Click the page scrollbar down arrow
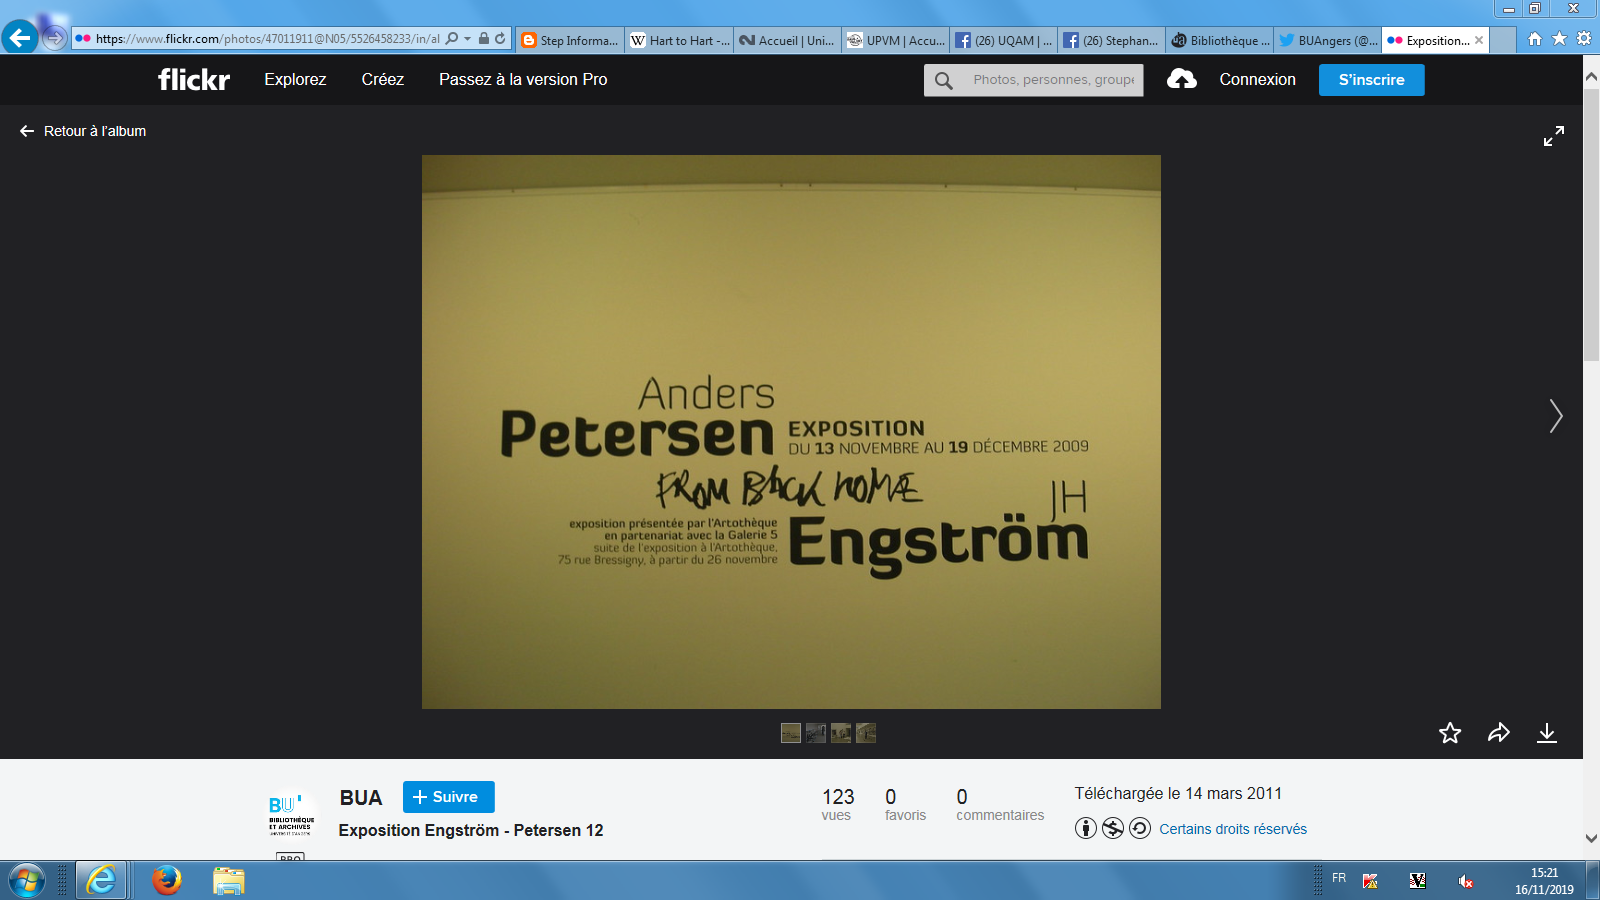 1591,838
